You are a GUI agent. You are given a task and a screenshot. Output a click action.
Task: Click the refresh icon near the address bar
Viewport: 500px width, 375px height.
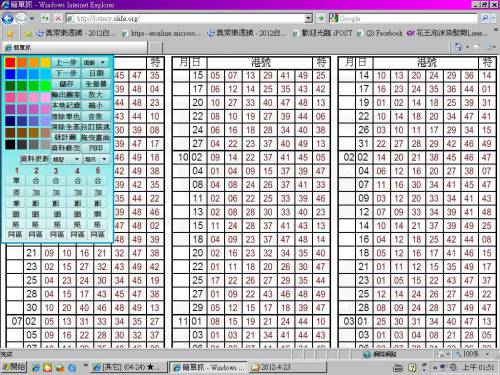click(45, 18)
